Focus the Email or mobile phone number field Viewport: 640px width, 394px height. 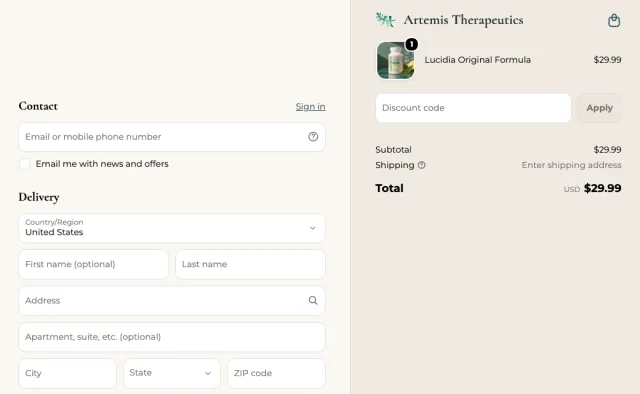tap(172, 137)
